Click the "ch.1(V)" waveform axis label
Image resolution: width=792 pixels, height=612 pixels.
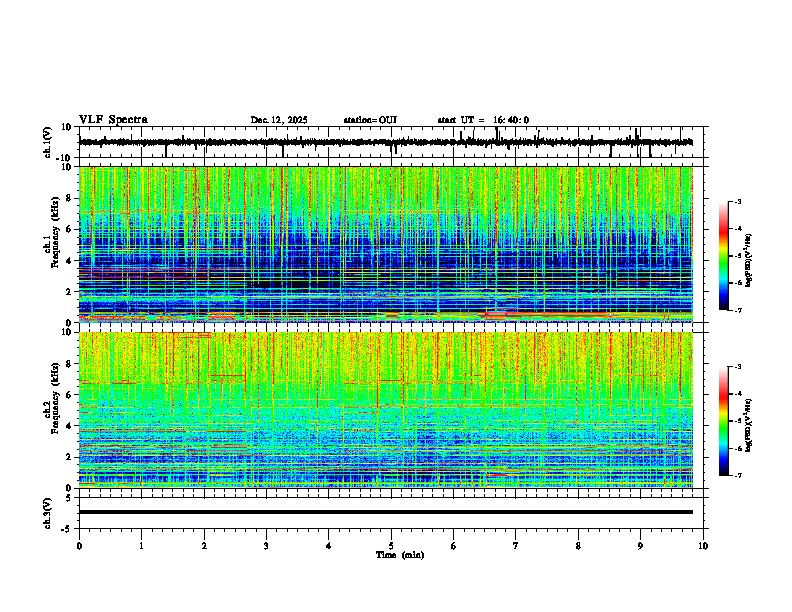(x=48, y=142)
